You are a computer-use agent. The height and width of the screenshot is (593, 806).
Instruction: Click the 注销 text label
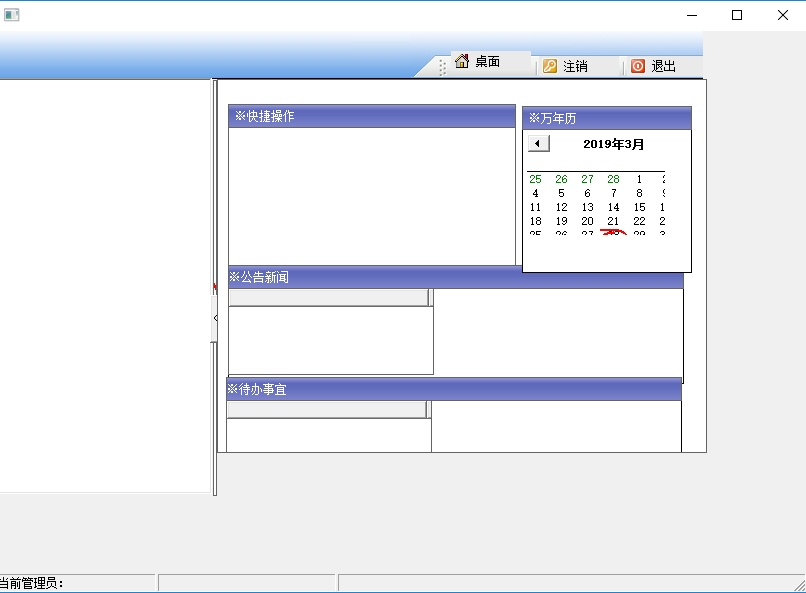tap(575, 67)
